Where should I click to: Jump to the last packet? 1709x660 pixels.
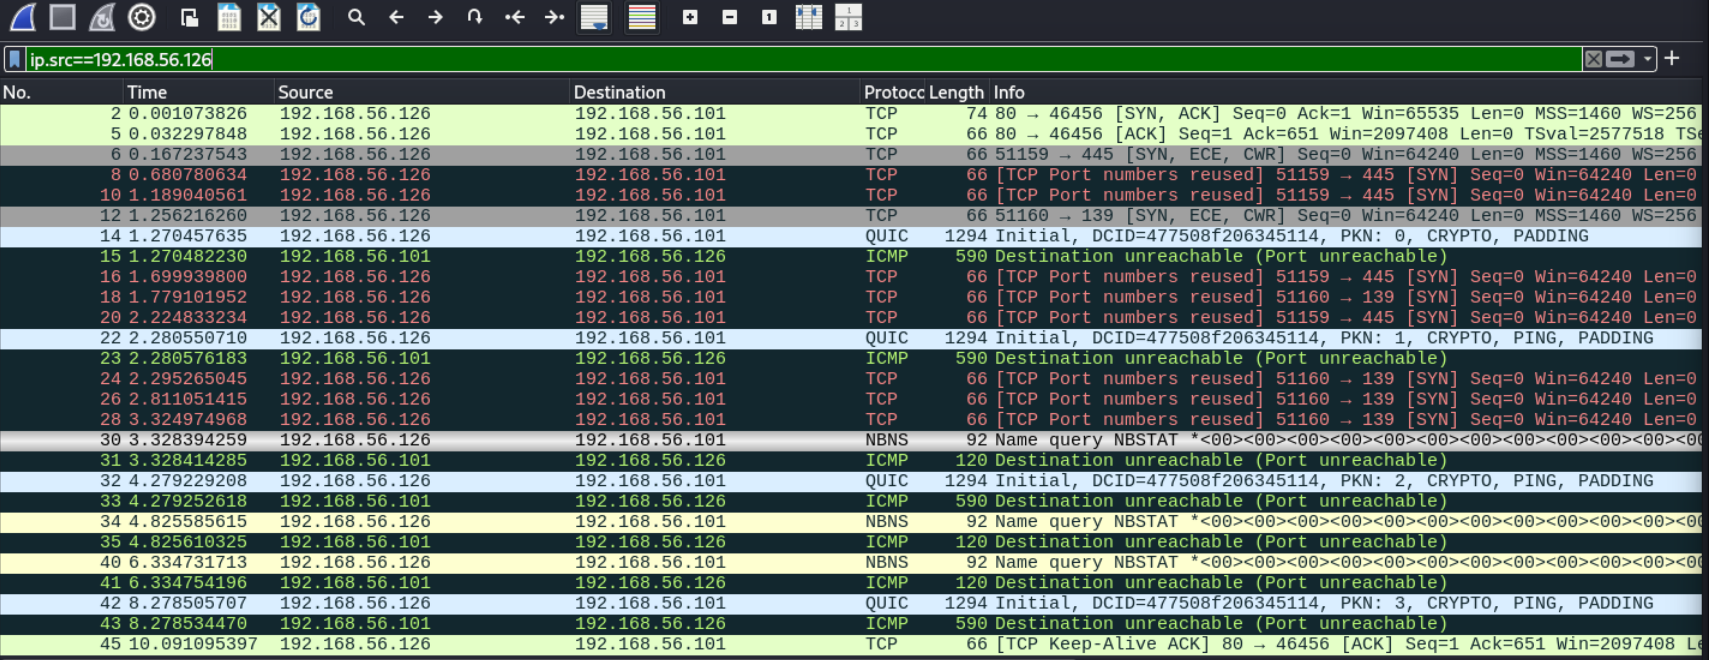(x=554, y=17)
